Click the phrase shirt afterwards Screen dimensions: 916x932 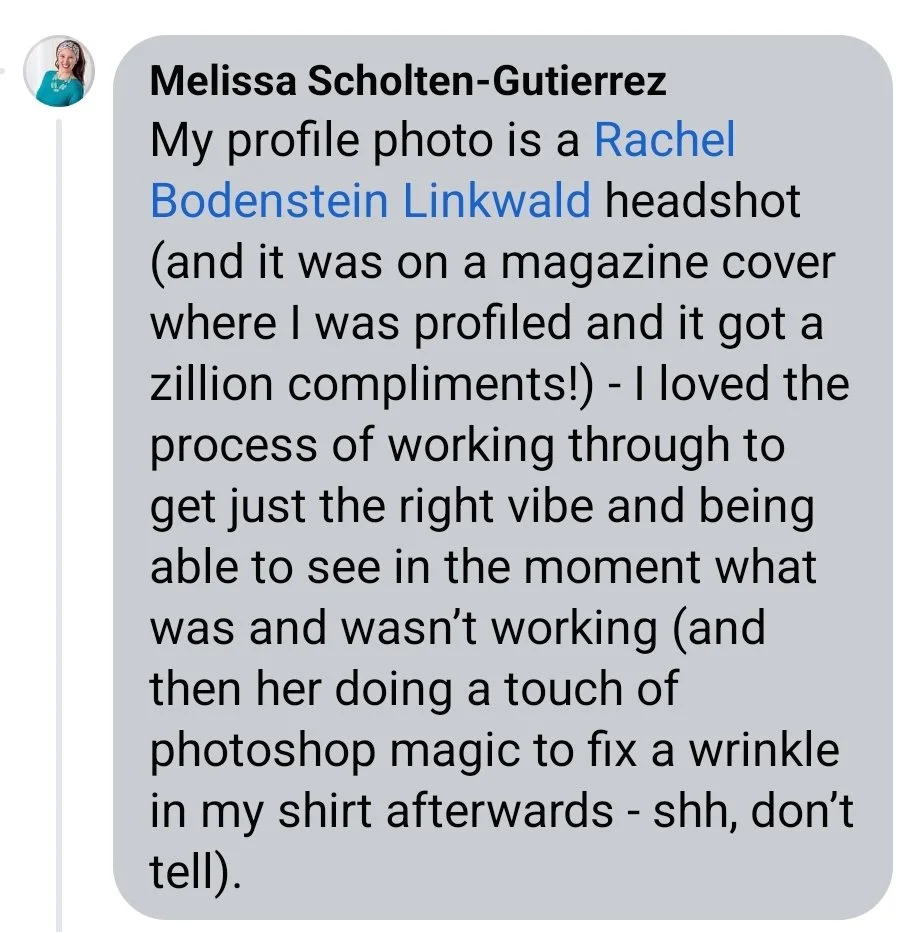(x=445, y=811)
